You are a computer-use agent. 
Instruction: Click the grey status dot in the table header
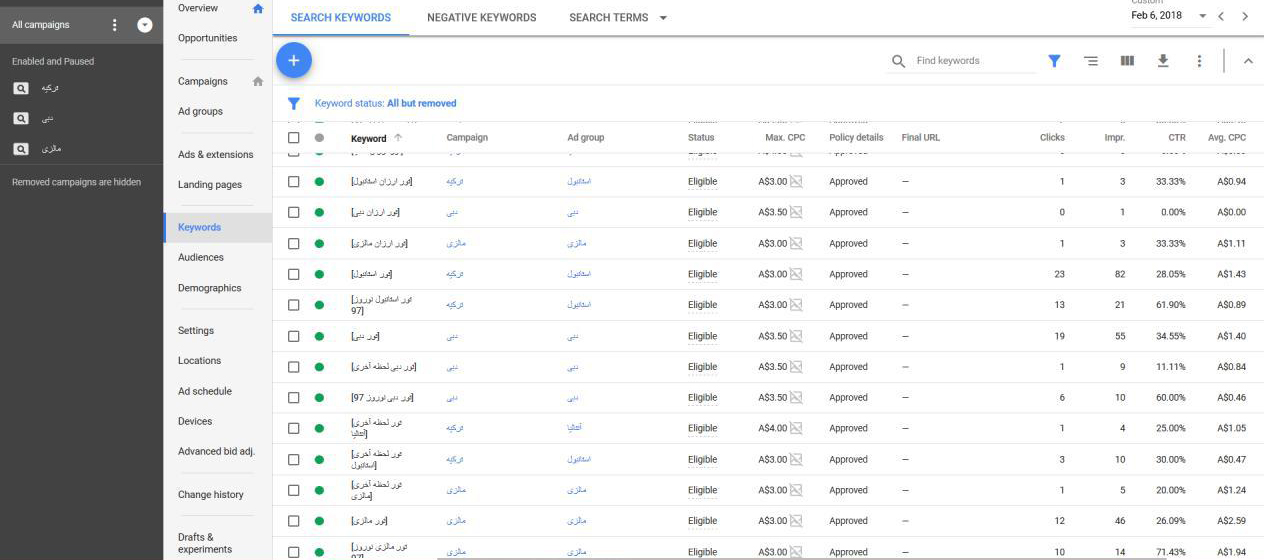319,138
